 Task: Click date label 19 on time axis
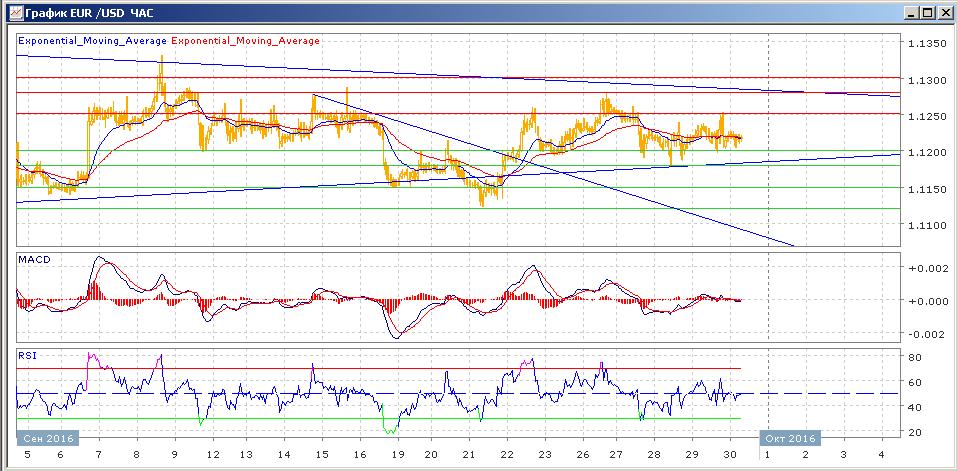coord(398,455)
